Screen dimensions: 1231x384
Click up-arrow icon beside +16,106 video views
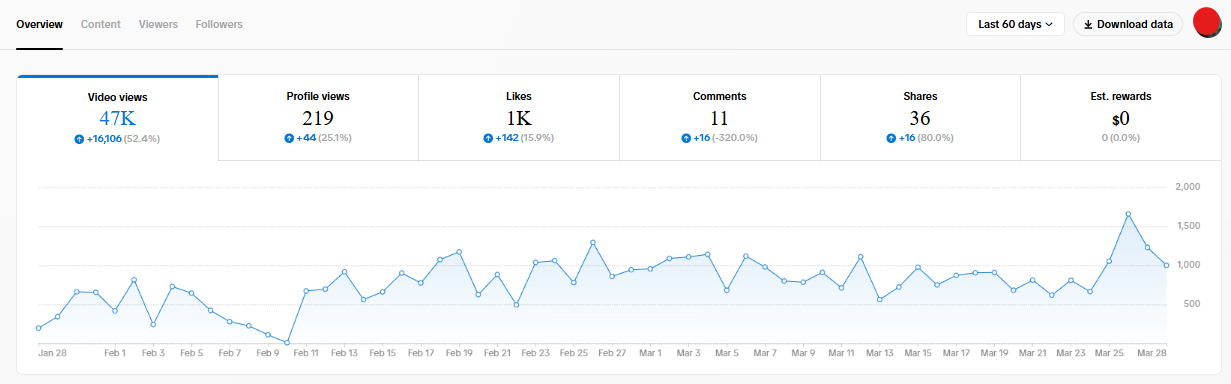(x=79, y=139)
